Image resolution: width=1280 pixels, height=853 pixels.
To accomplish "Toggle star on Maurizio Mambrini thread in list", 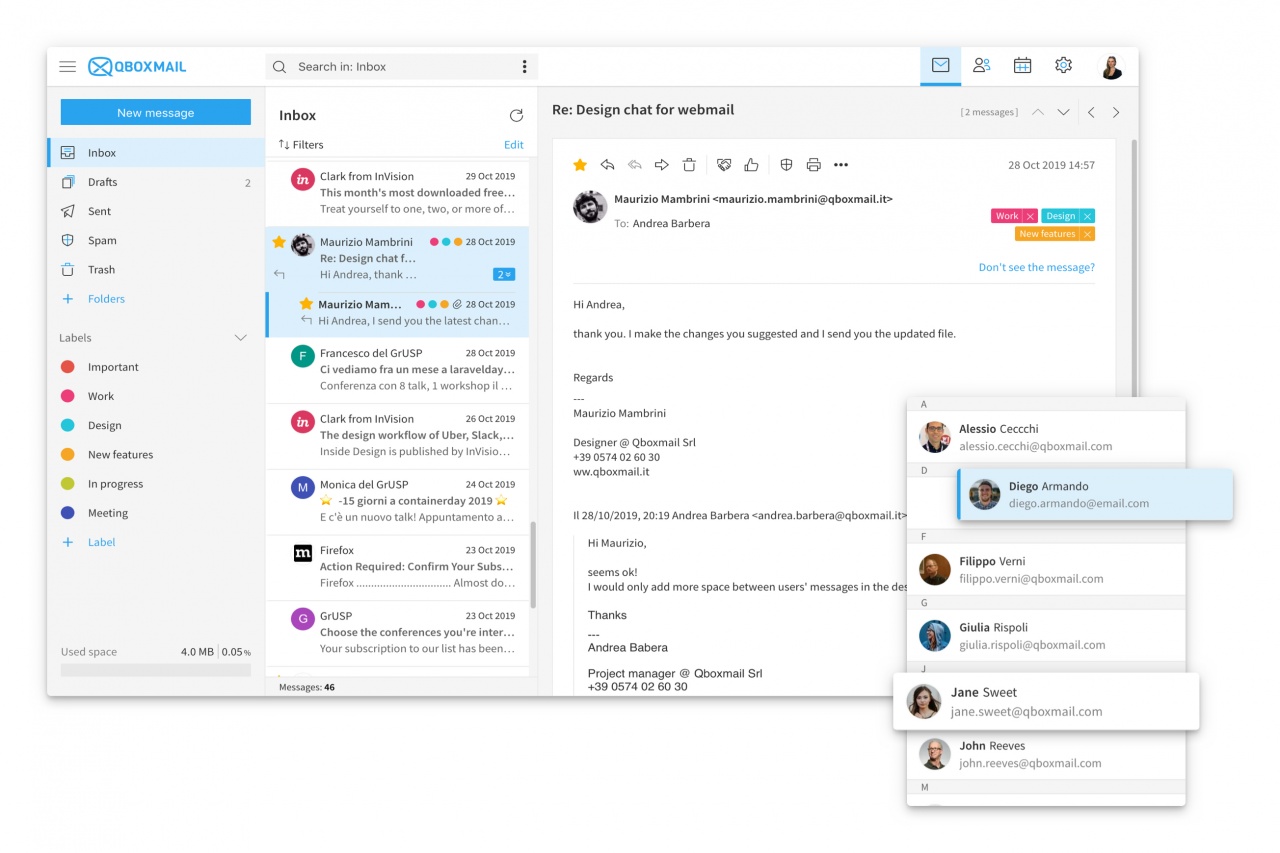I will tap(279, 242).
